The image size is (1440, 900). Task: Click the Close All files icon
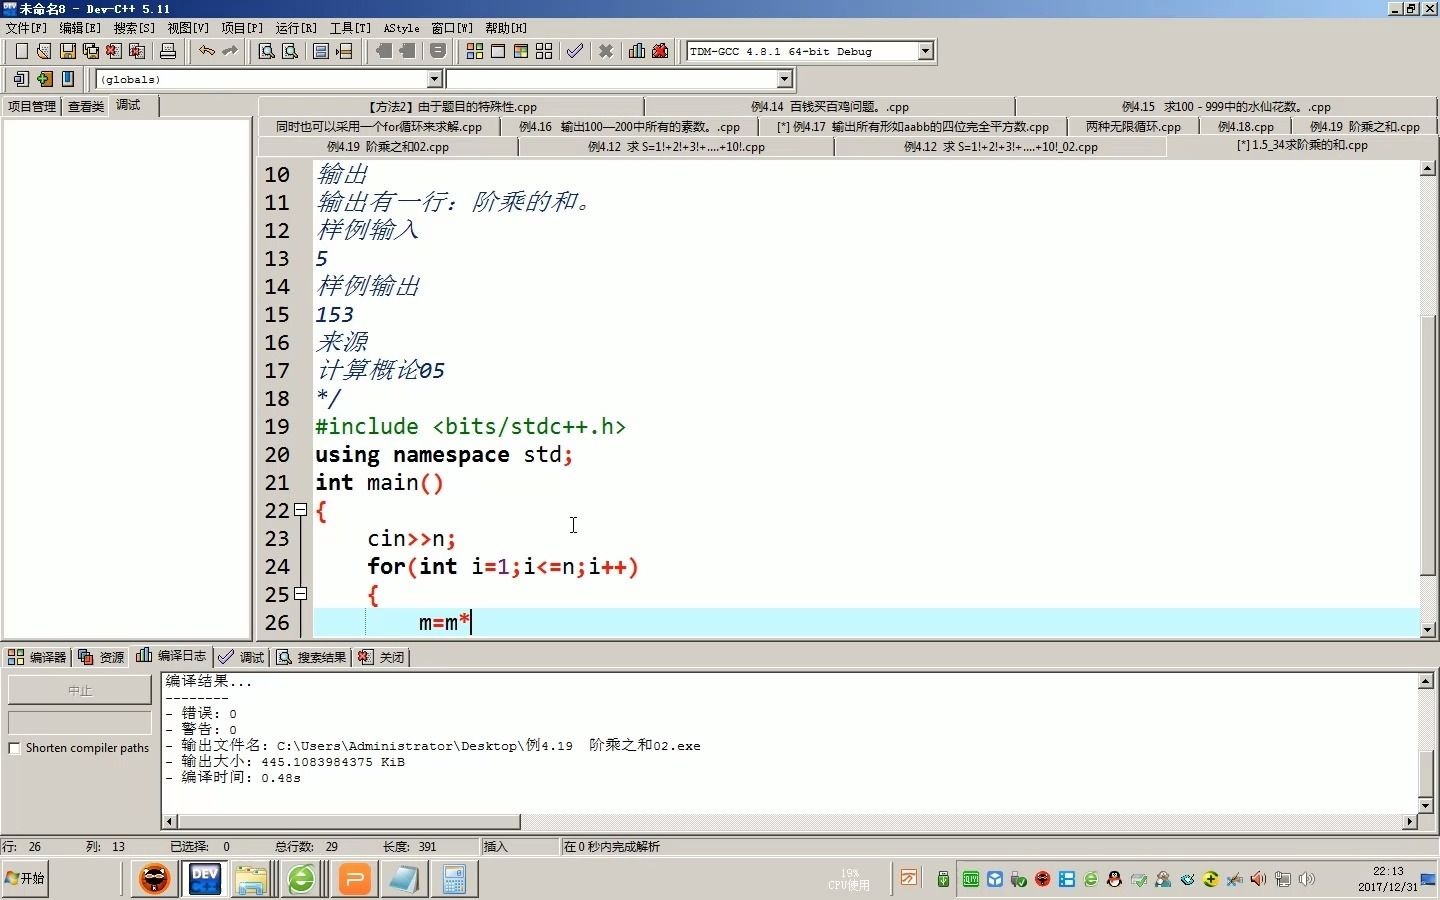[x=137, y=51]
